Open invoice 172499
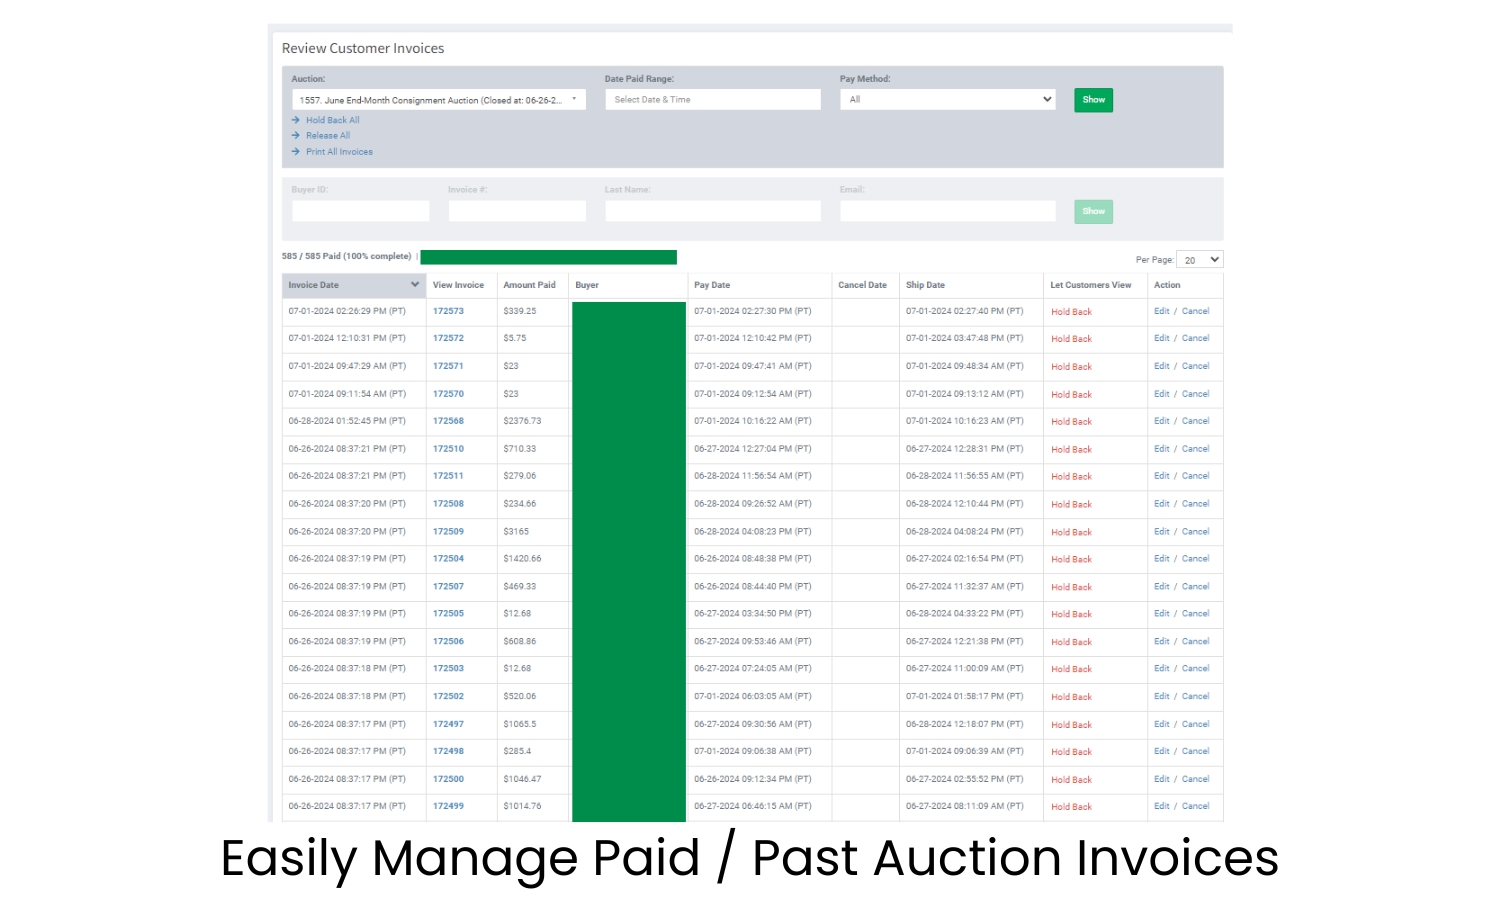The width and height of the screenshot is (1500, 900). click(448, 806)
